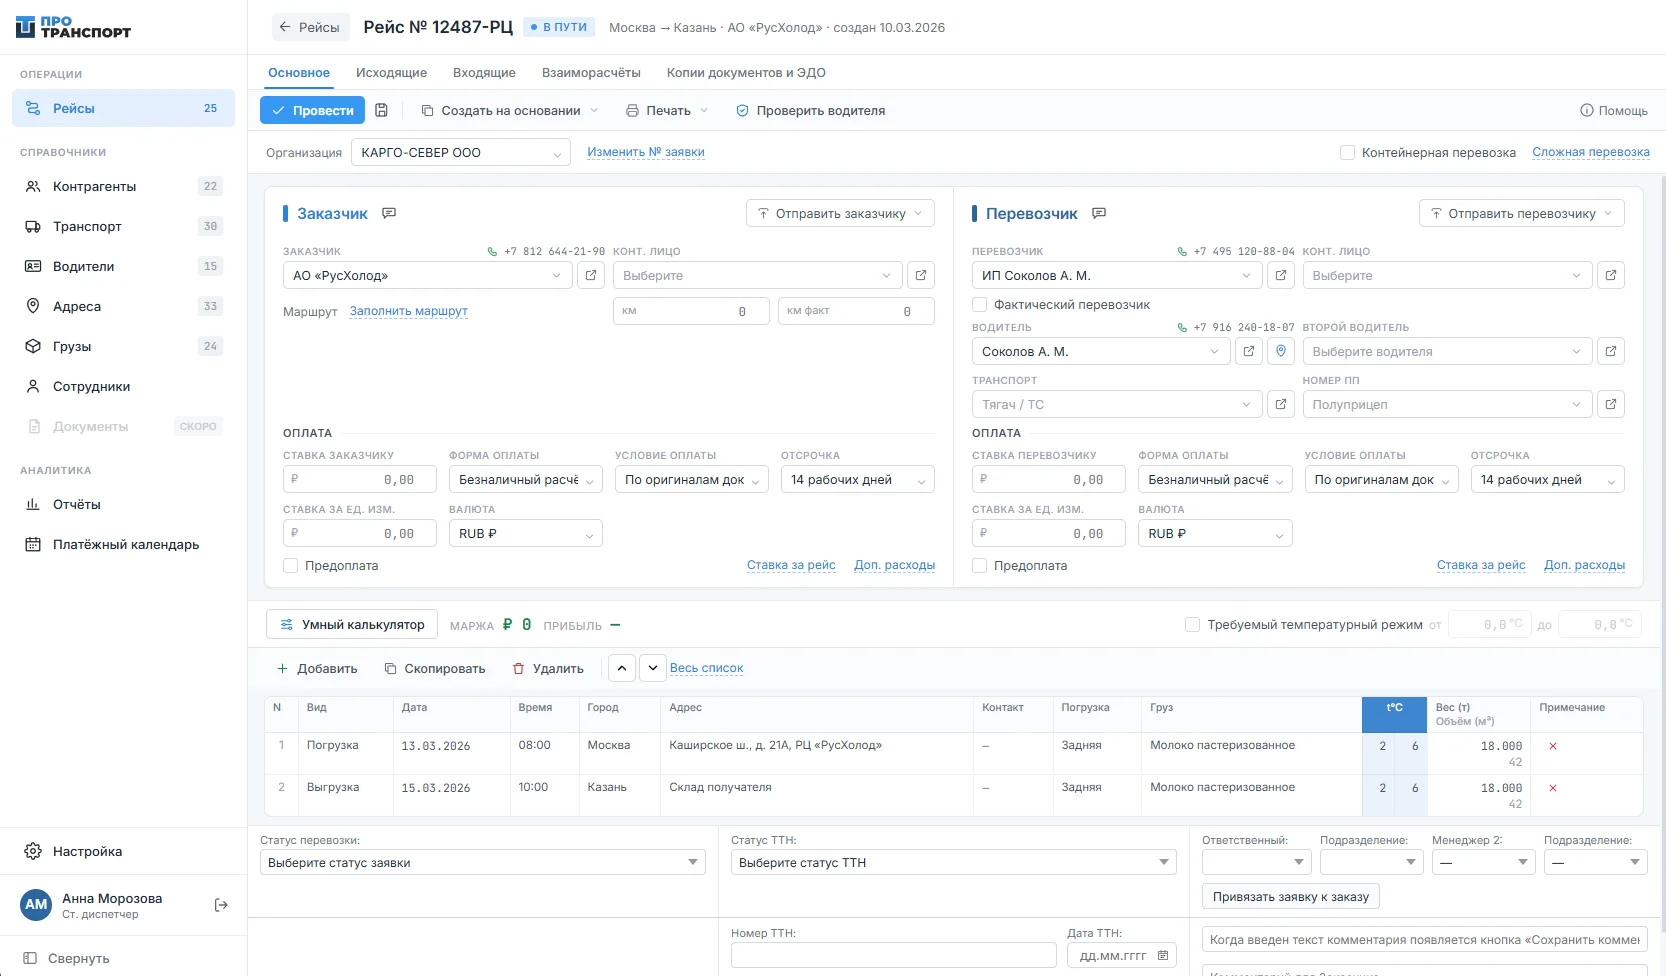The width and height of the screenshot is (1666, 976).
Task: Open Контрагенты in sidebar
Action: [123, 186]
